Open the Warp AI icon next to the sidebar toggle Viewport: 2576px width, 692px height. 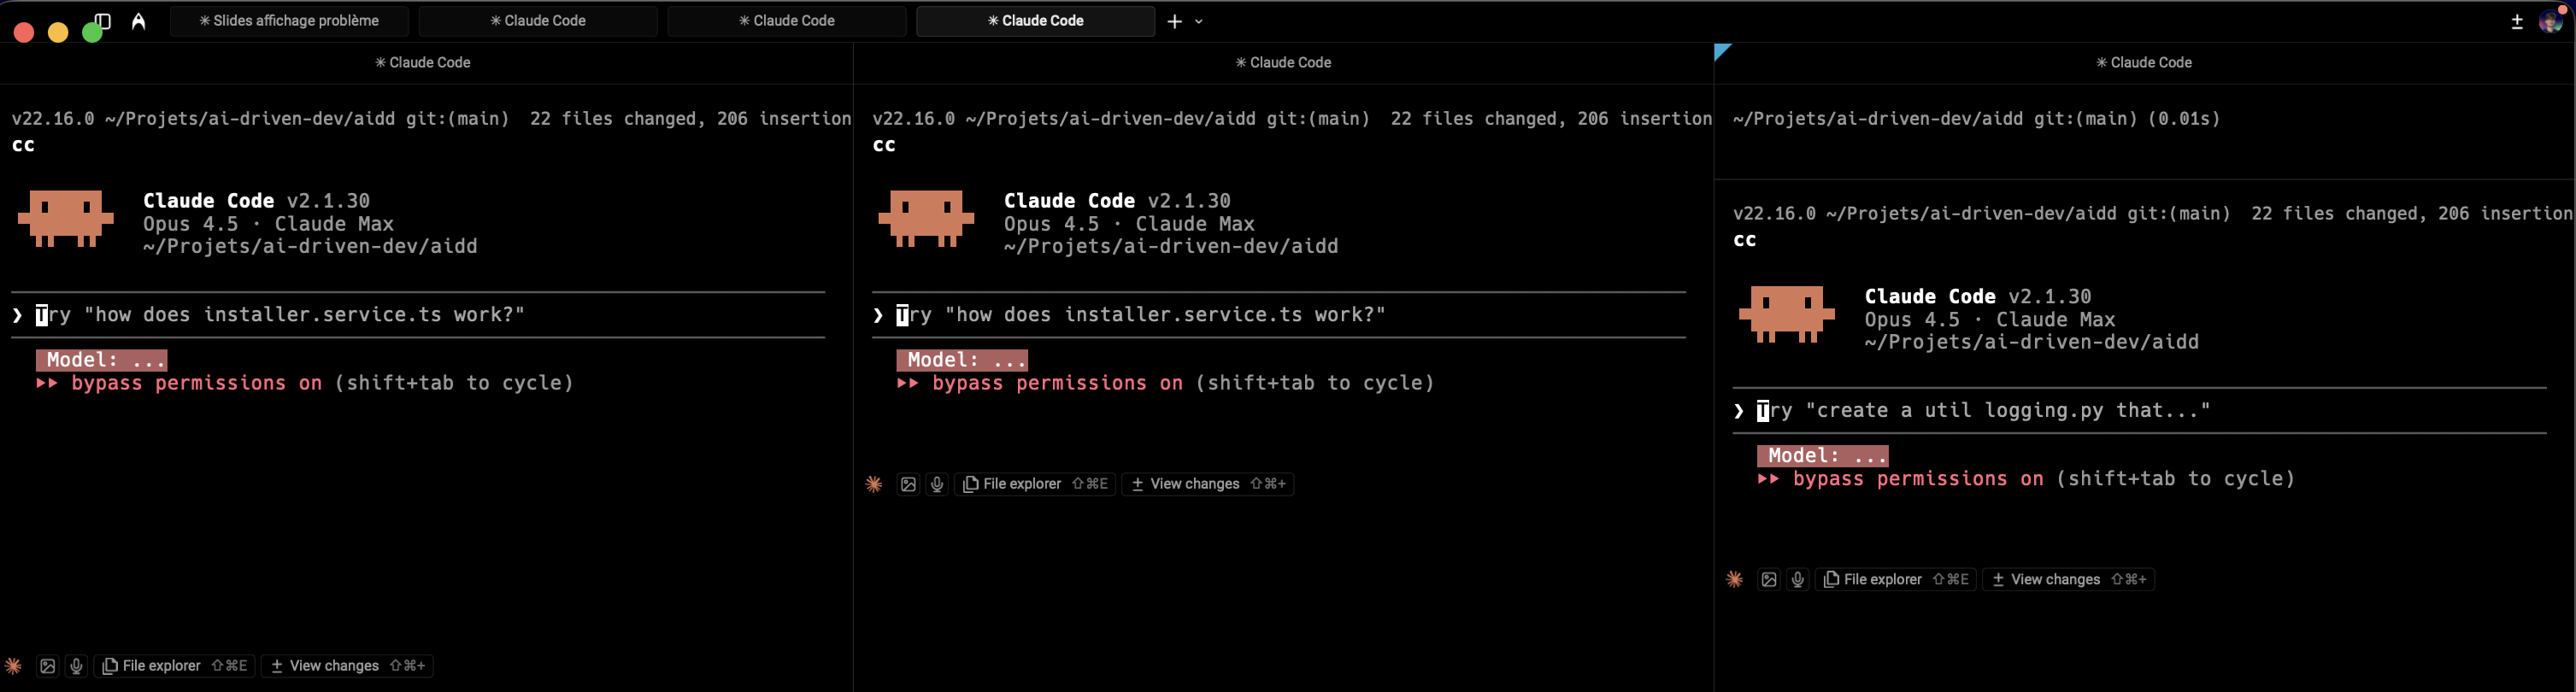click(x=139, y=21)
